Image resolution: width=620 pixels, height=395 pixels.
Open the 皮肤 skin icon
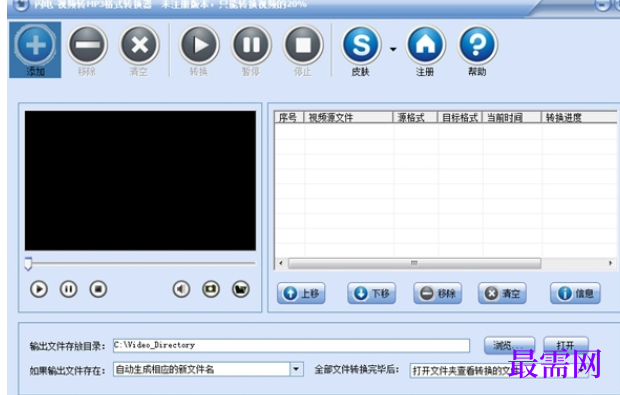click(361, 50)
